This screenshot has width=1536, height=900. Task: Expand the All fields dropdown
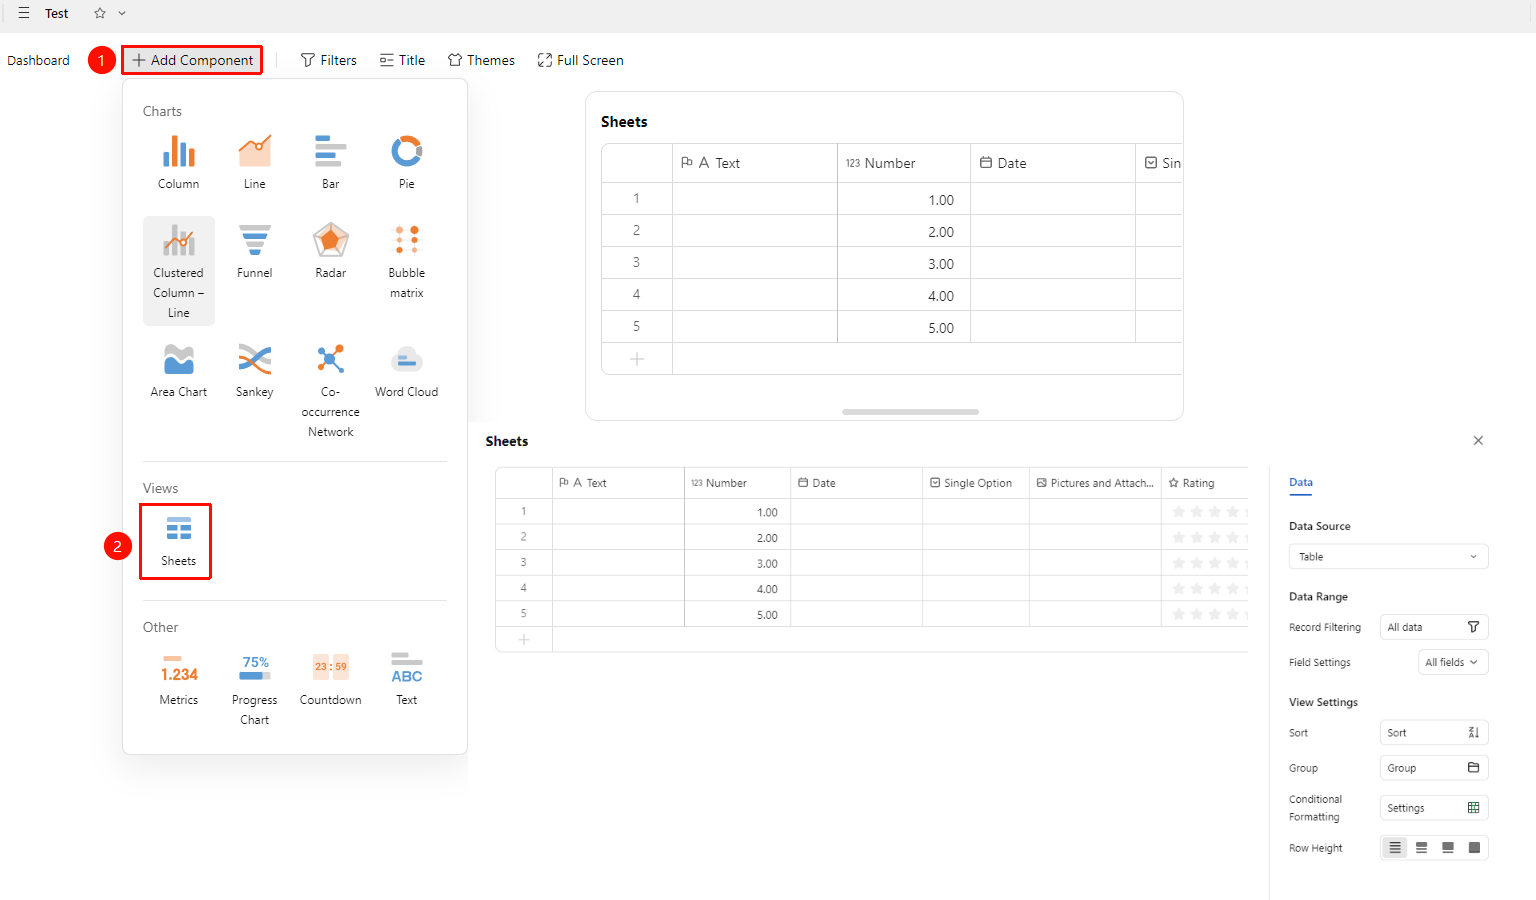click(x=1453, y=662)
